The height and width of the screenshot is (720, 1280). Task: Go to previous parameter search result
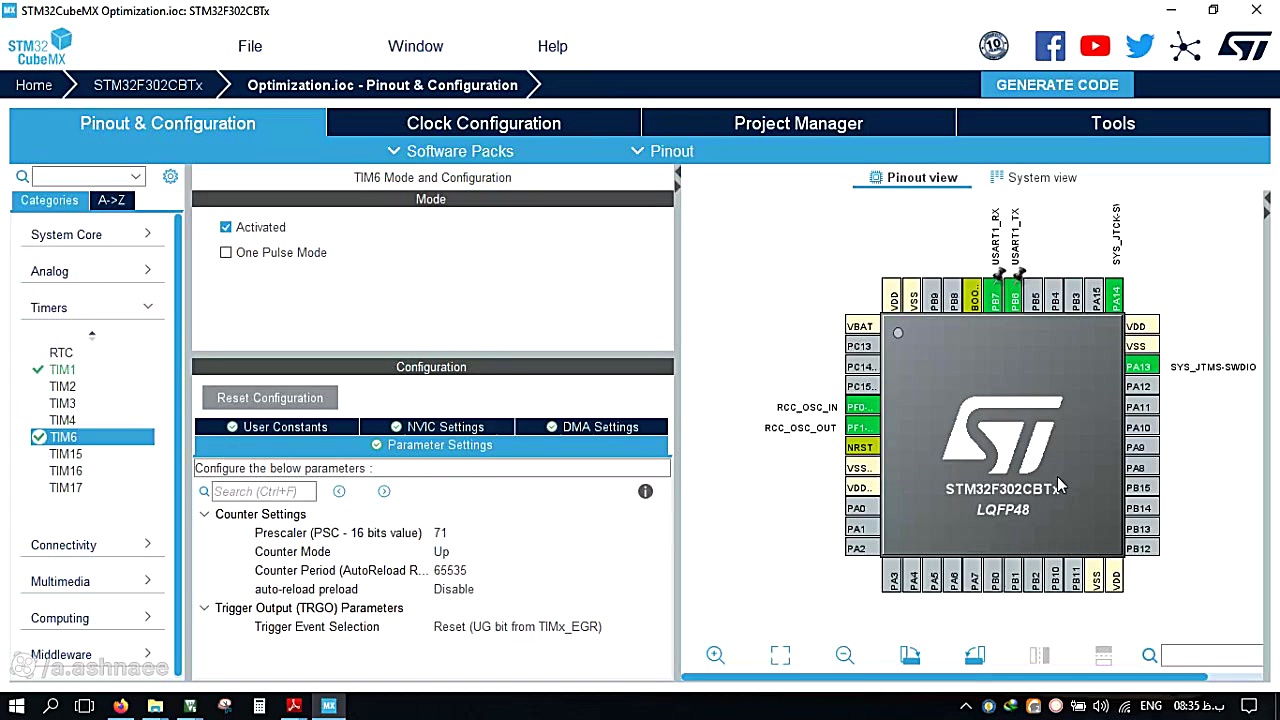pos(339,491)
